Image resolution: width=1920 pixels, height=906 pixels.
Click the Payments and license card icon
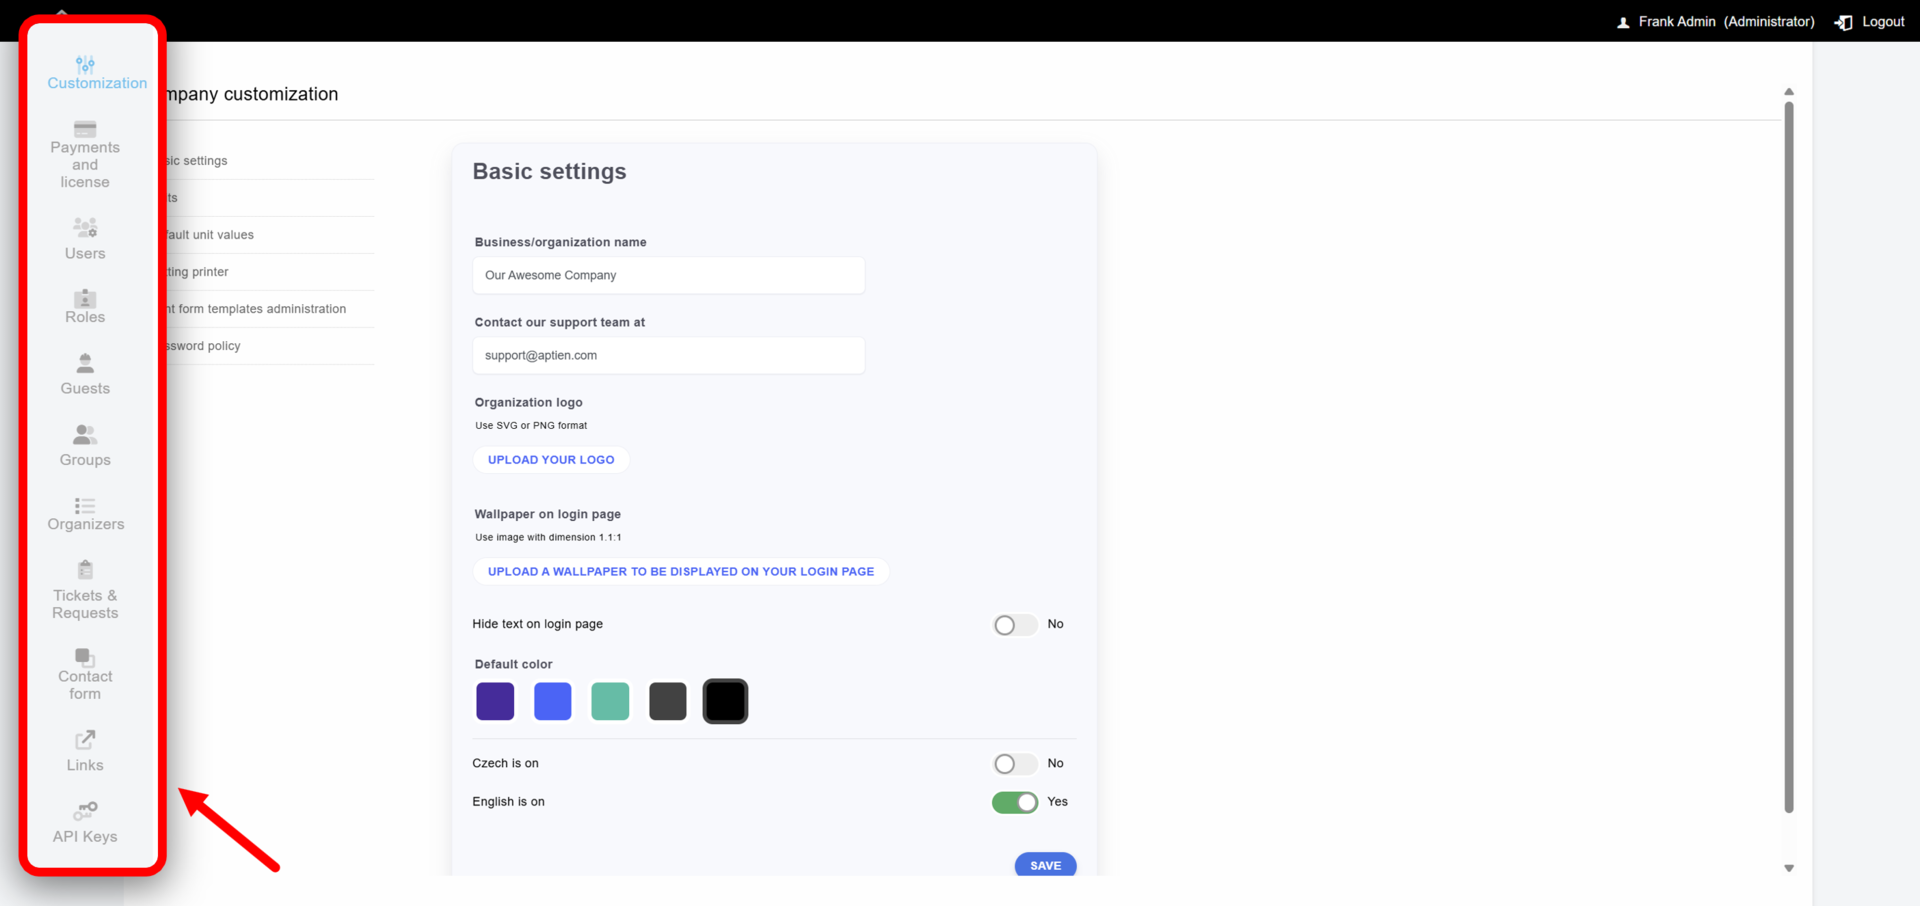[85, 129]
